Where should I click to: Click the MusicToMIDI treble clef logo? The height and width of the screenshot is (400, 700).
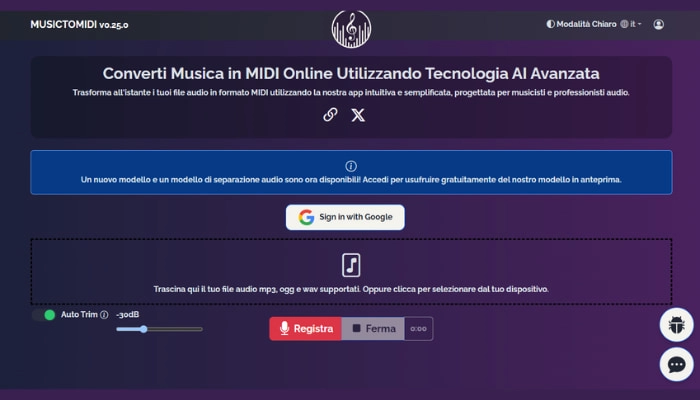351,29
